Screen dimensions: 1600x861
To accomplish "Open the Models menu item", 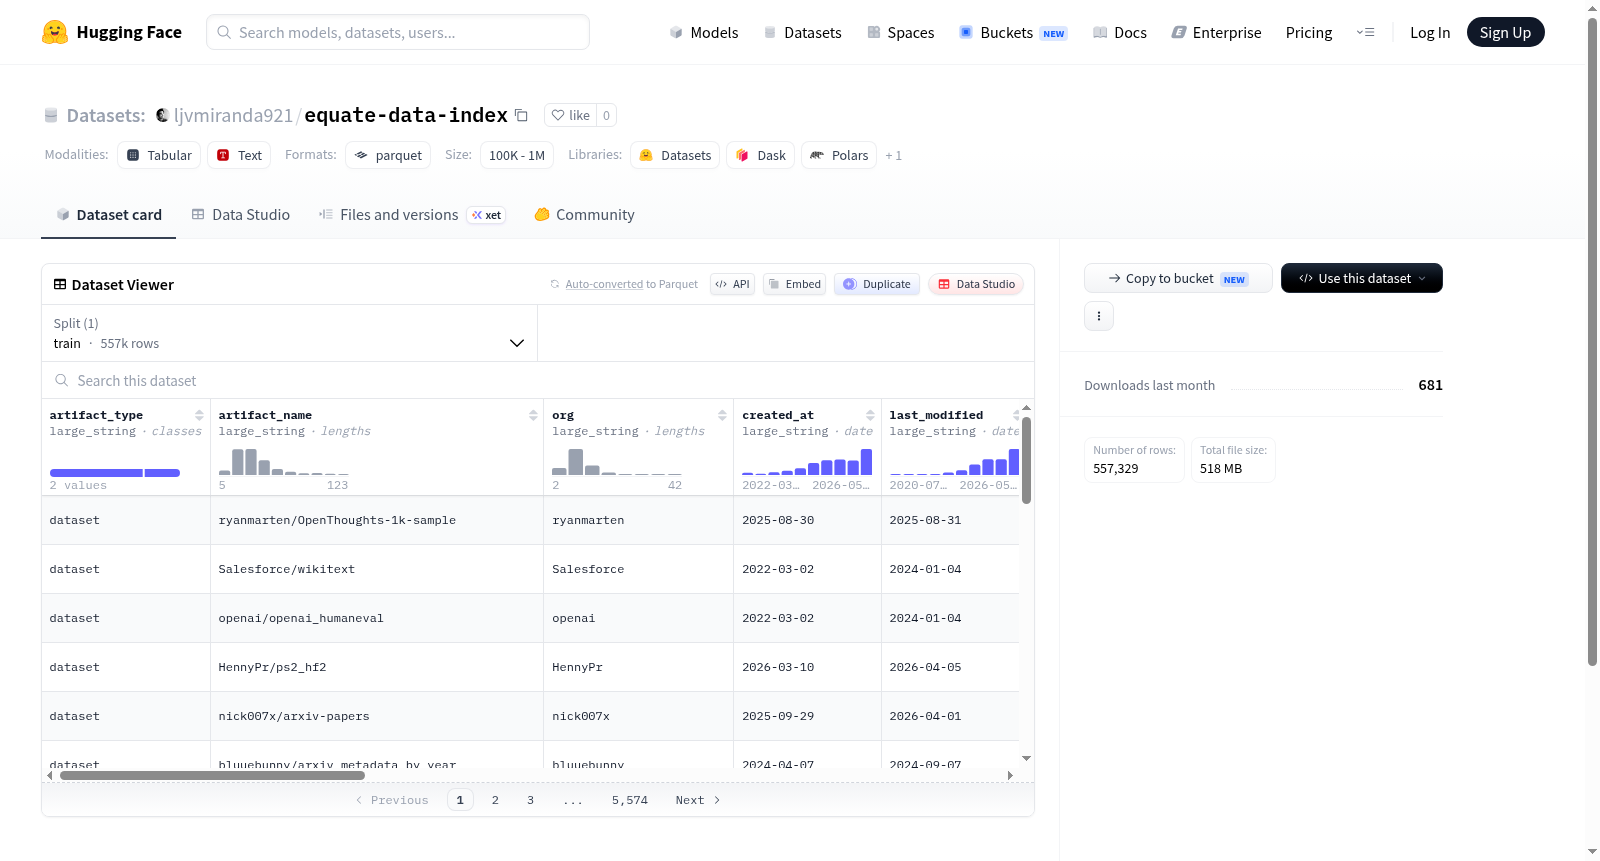I will coord(704,32).
